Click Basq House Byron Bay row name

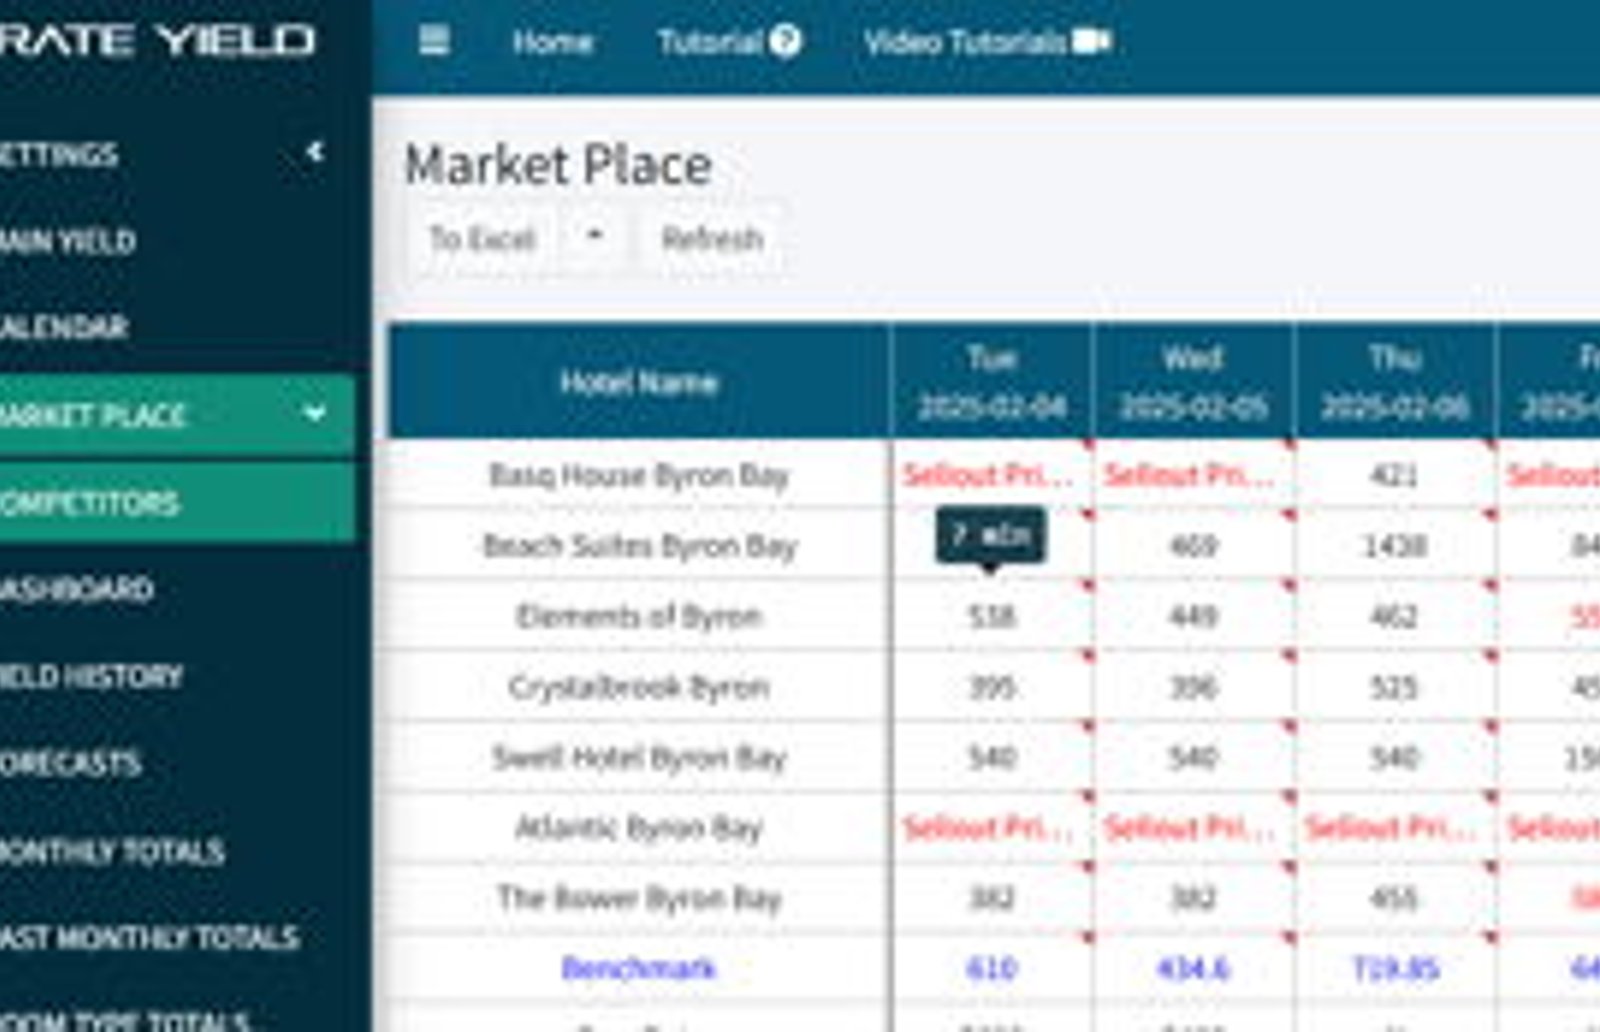[x=639, y=474]
